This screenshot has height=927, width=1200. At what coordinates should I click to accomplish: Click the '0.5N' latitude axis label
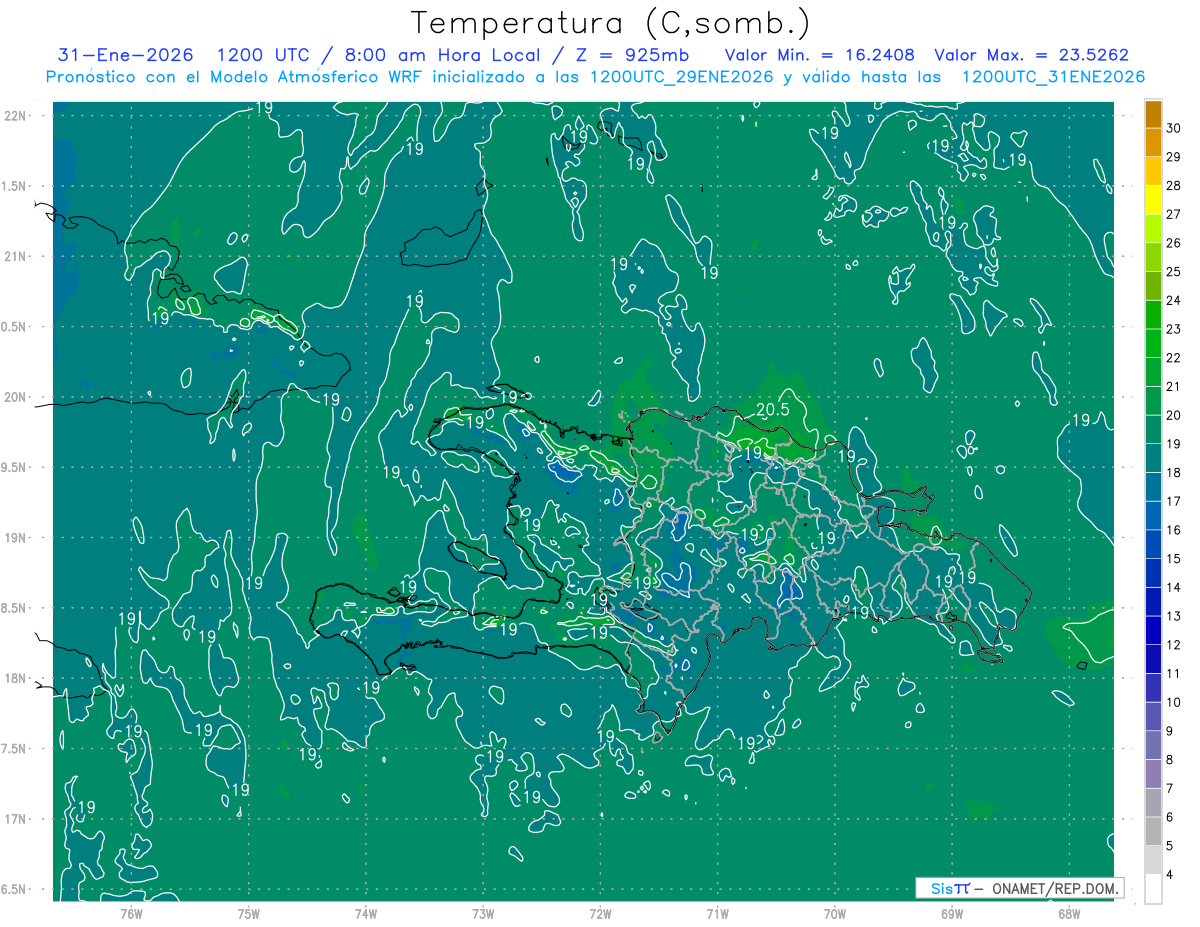(15, 327)
